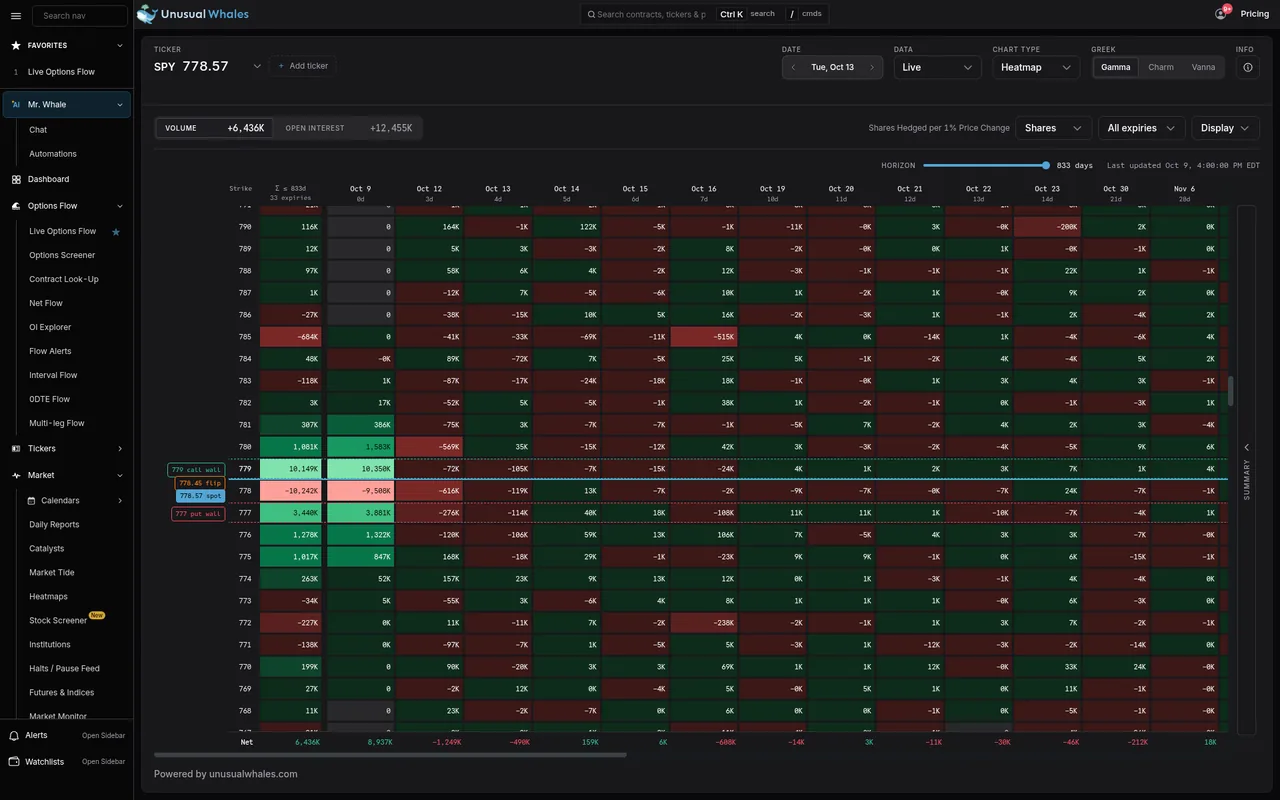Image resolution: width=1280 pixels, height=800 pixels.
Task: Click the notifications bell icon
Action: pyautogui.click(x=1221, y=14)
